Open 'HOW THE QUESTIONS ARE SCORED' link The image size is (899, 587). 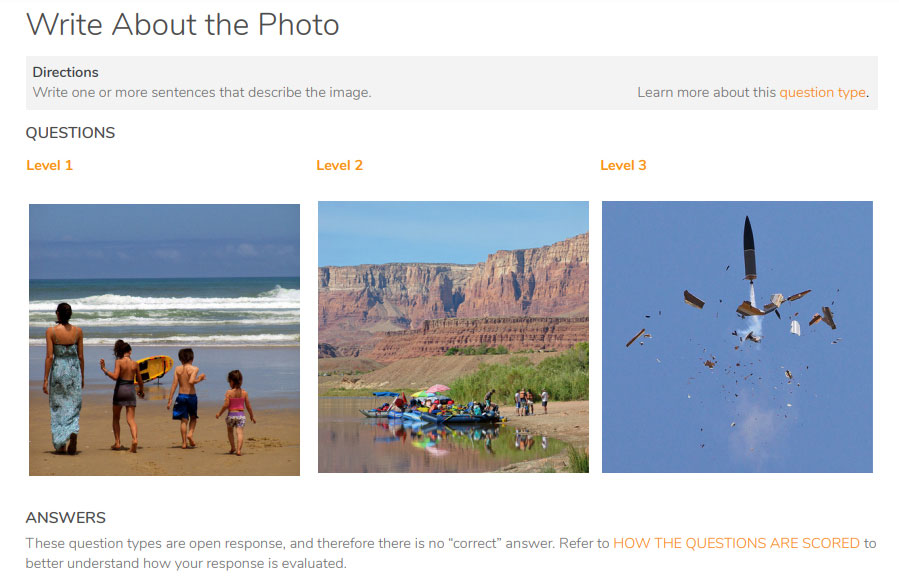pos(736,543)
